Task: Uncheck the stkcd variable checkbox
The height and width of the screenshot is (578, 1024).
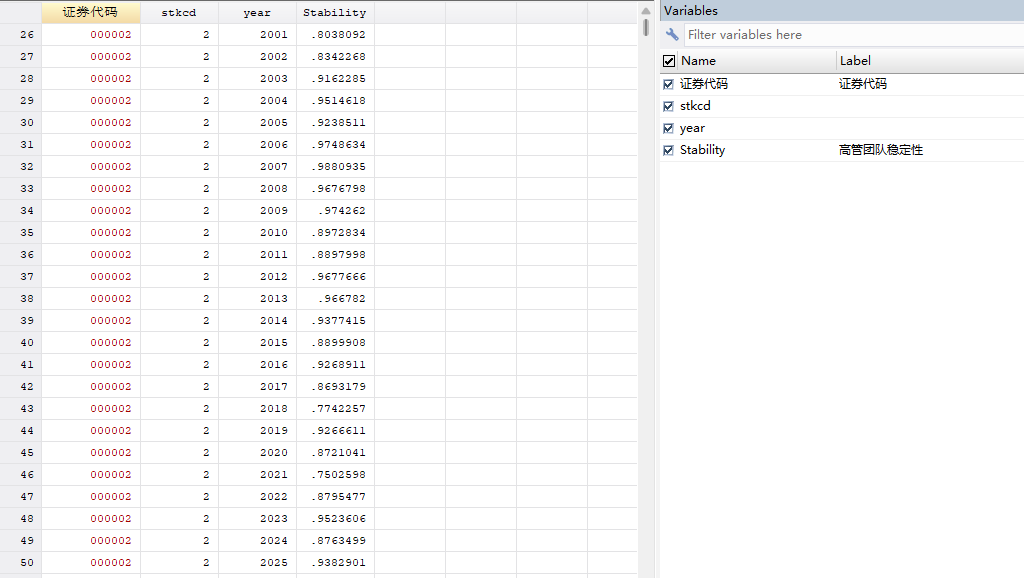Action: pos(668,106)
